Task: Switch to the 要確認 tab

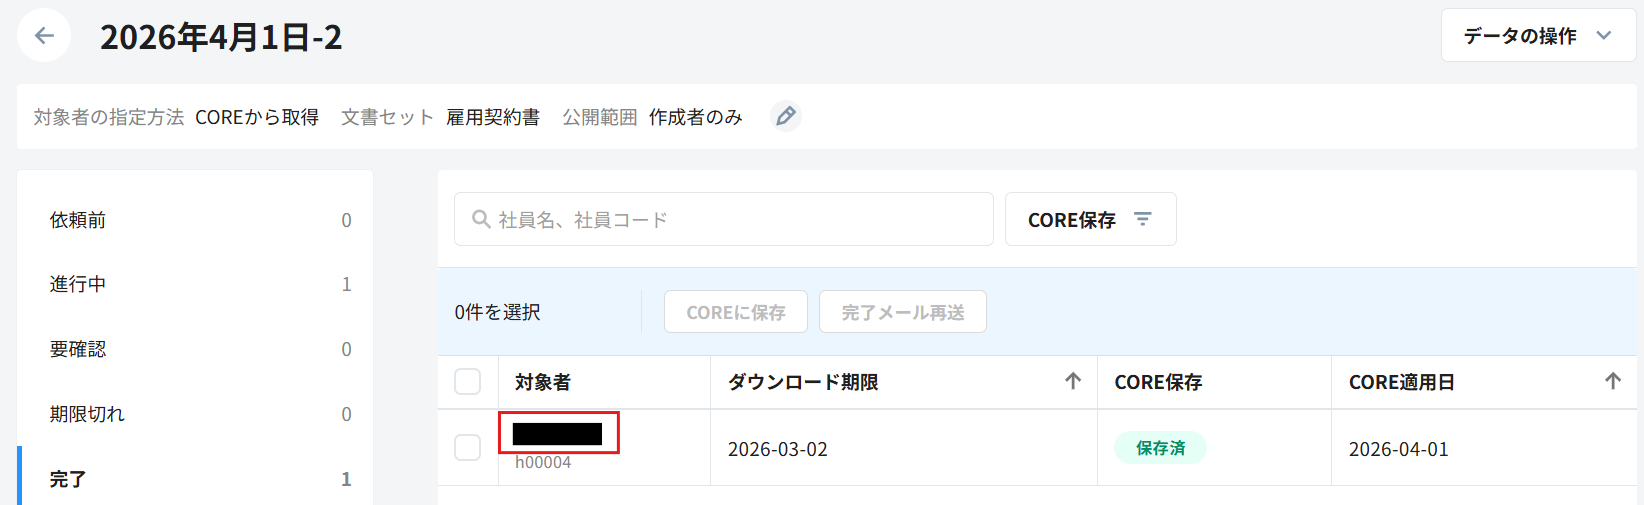Action: 195,349
